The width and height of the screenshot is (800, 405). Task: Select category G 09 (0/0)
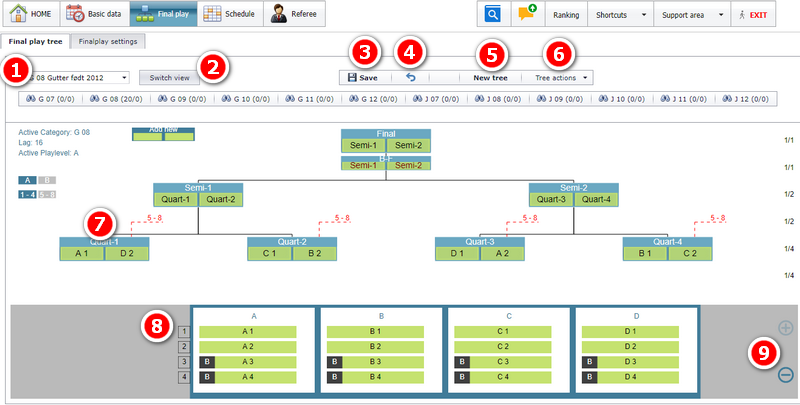pyautogui.click(x=182, y=98)
